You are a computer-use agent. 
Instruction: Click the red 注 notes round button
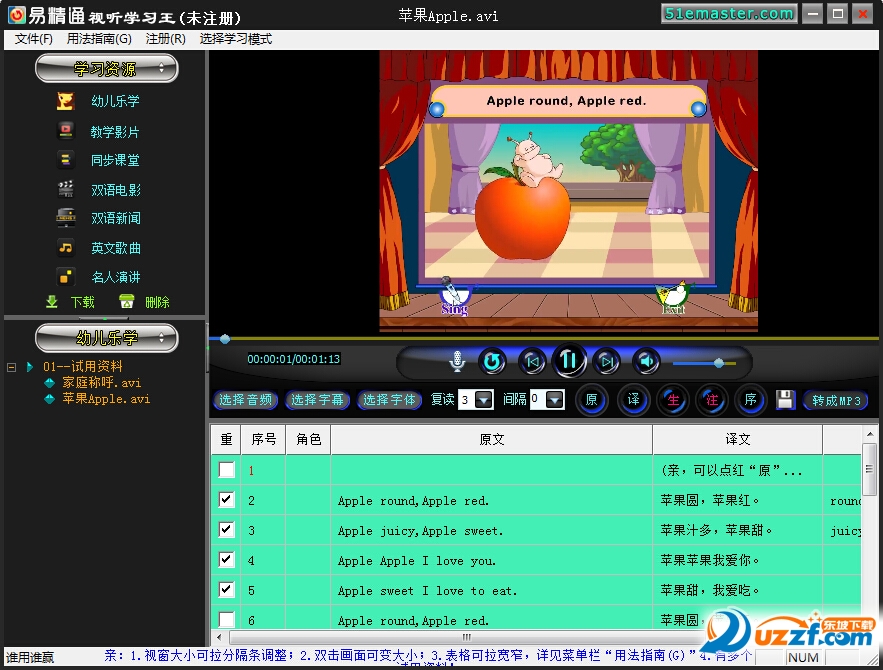pos(712,400)
